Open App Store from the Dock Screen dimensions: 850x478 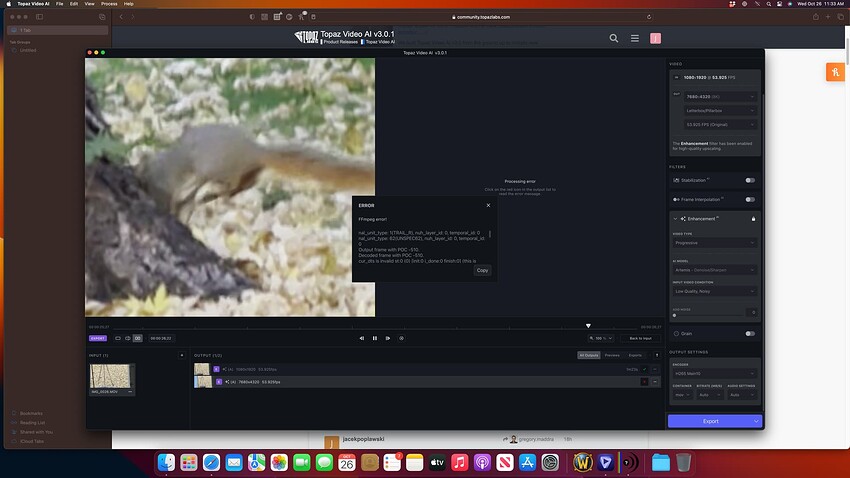click(x=527, y=463)
